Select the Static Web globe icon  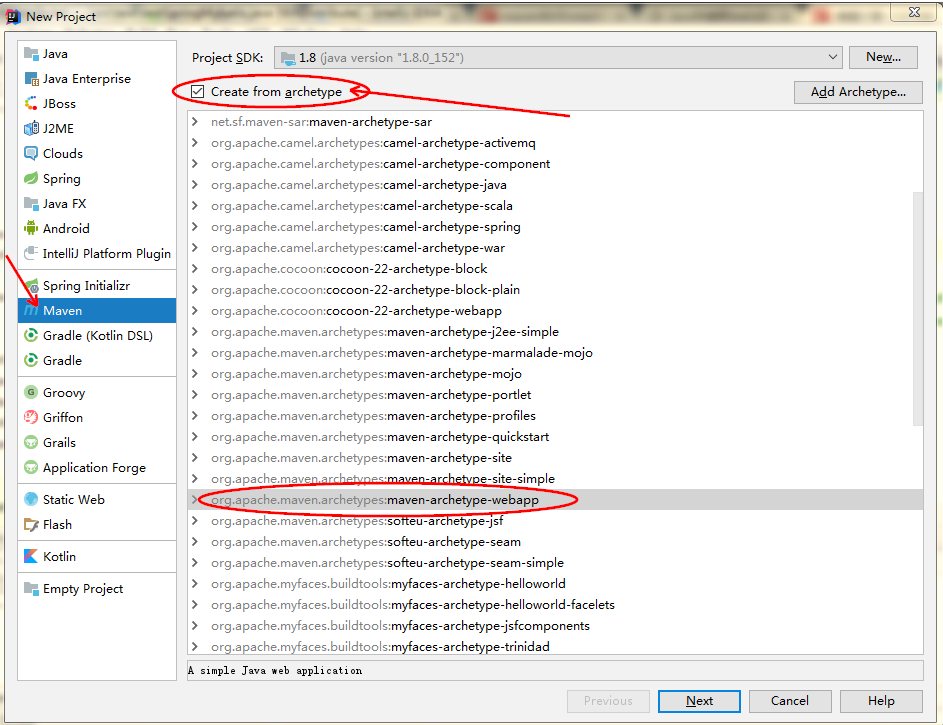click(x=31, y=500)
